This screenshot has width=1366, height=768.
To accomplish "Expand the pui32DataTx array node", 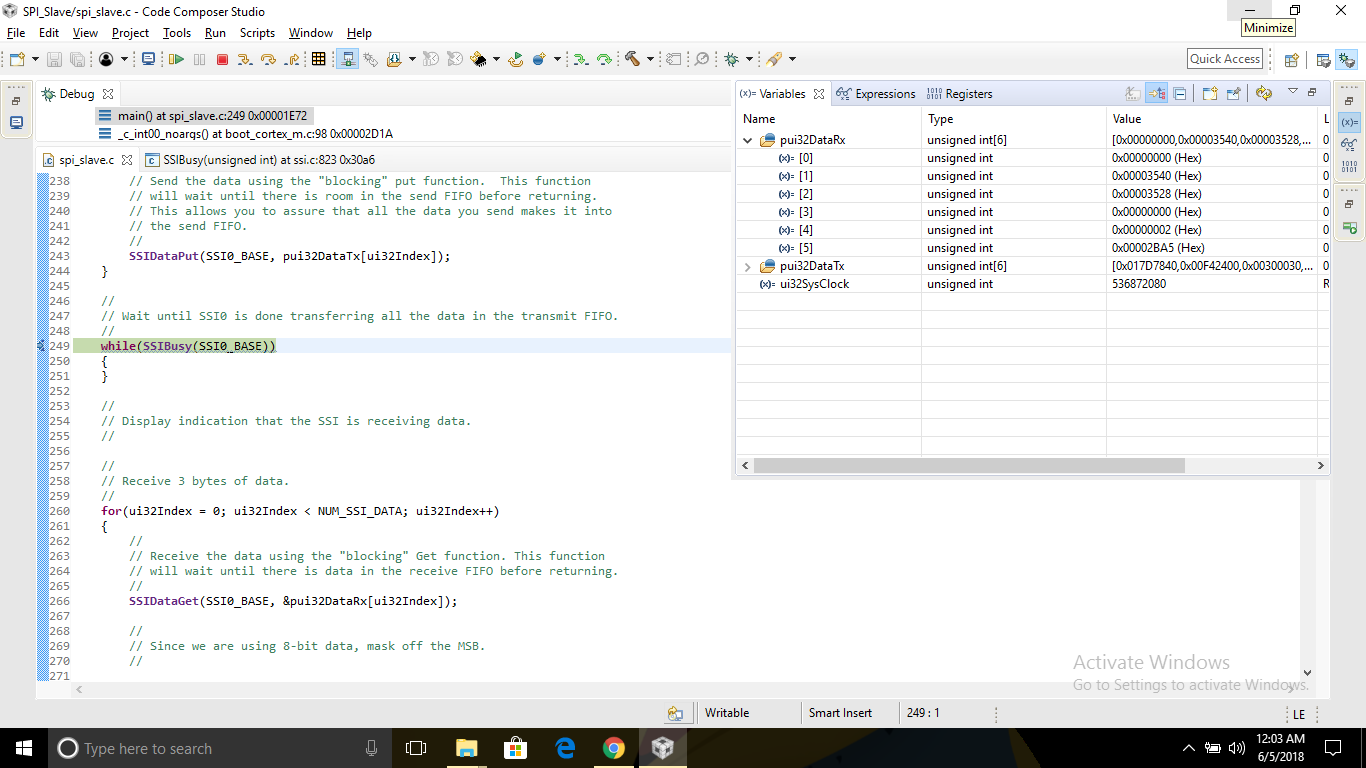I will pos(748,266).
